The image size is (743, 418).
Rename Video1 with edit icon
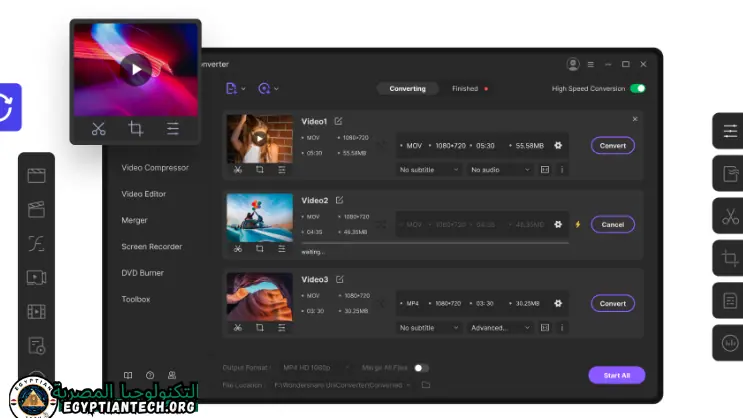(x=338, y=121)
